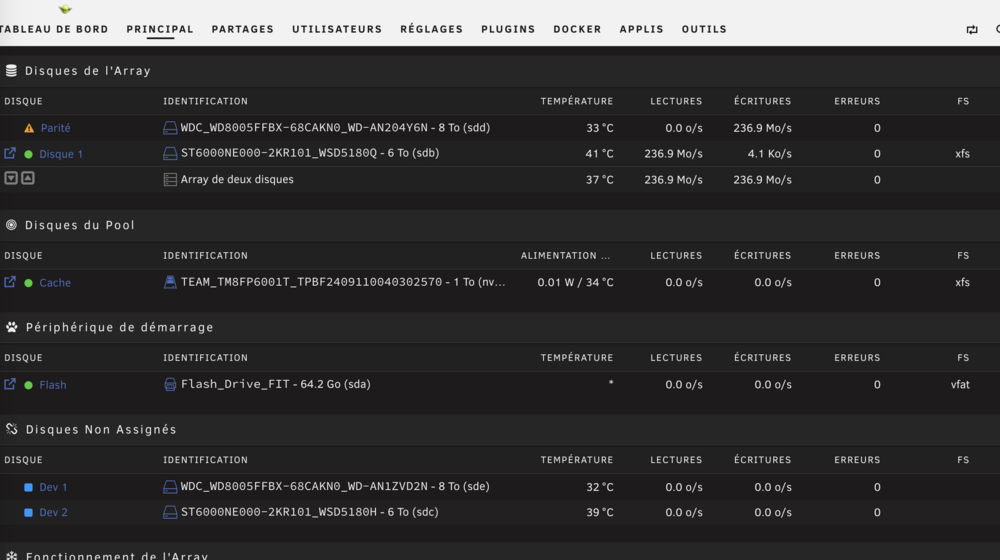Click the Parité orange warning triangle
Screen dimensions: 1000x560
(x=29, y=128)
